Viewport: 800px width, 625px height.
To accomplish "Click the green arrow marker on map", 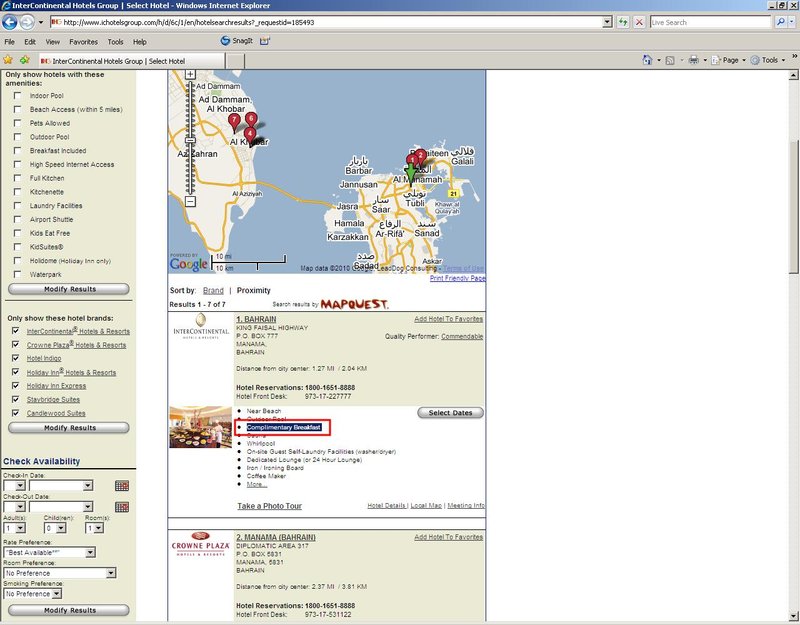I will [x=410, y=174].
